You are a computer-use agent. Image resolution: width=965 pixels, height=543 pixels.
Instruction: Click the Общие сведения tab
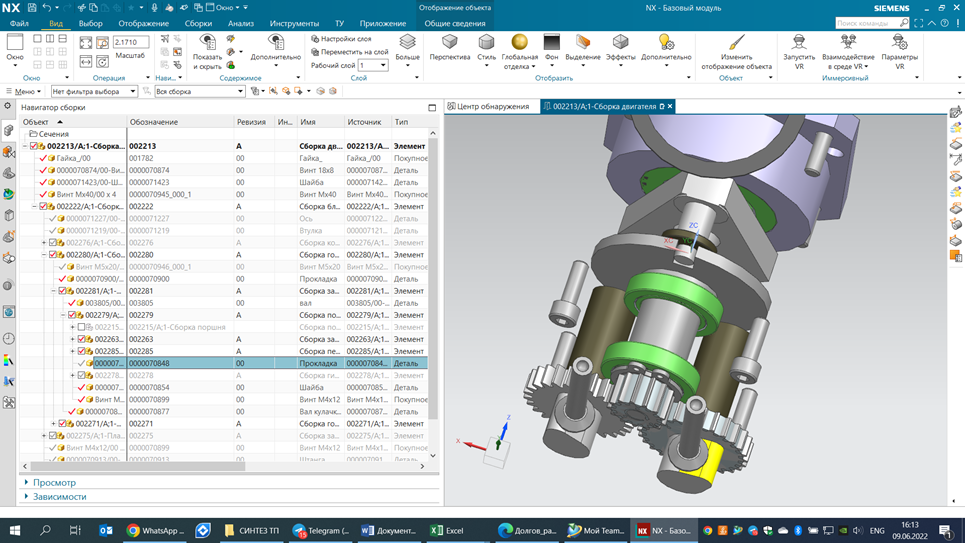click(455, 23)
